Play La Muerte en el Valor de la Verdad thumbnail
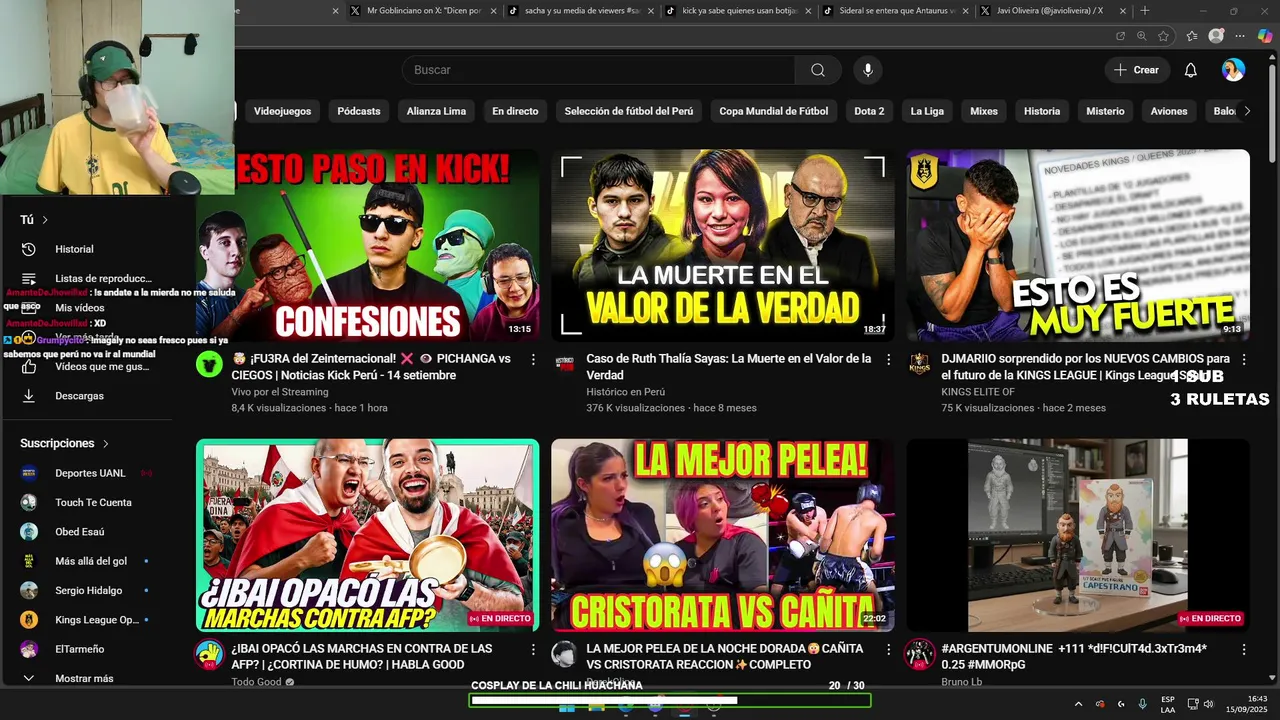 tap(722, 245)
